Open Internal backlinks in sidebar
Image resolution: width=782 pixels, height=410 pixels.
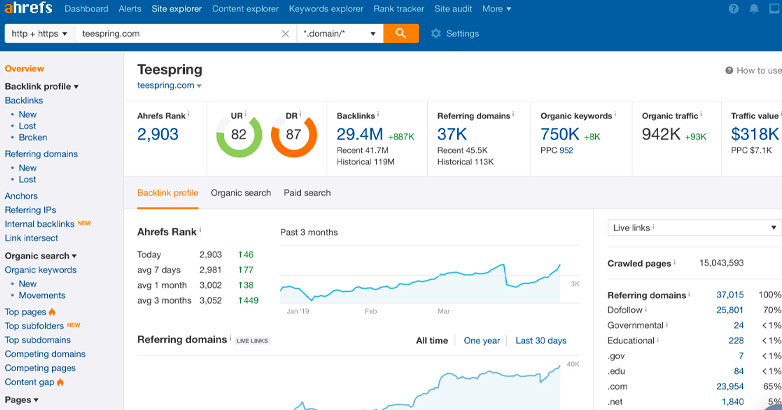pyautogui.click(x=39, y=224)
